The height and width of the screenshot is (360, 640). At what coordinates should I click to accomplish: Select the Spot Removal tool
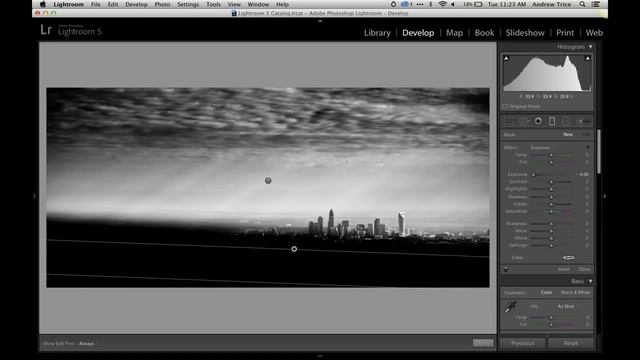[x=524, y=121]
